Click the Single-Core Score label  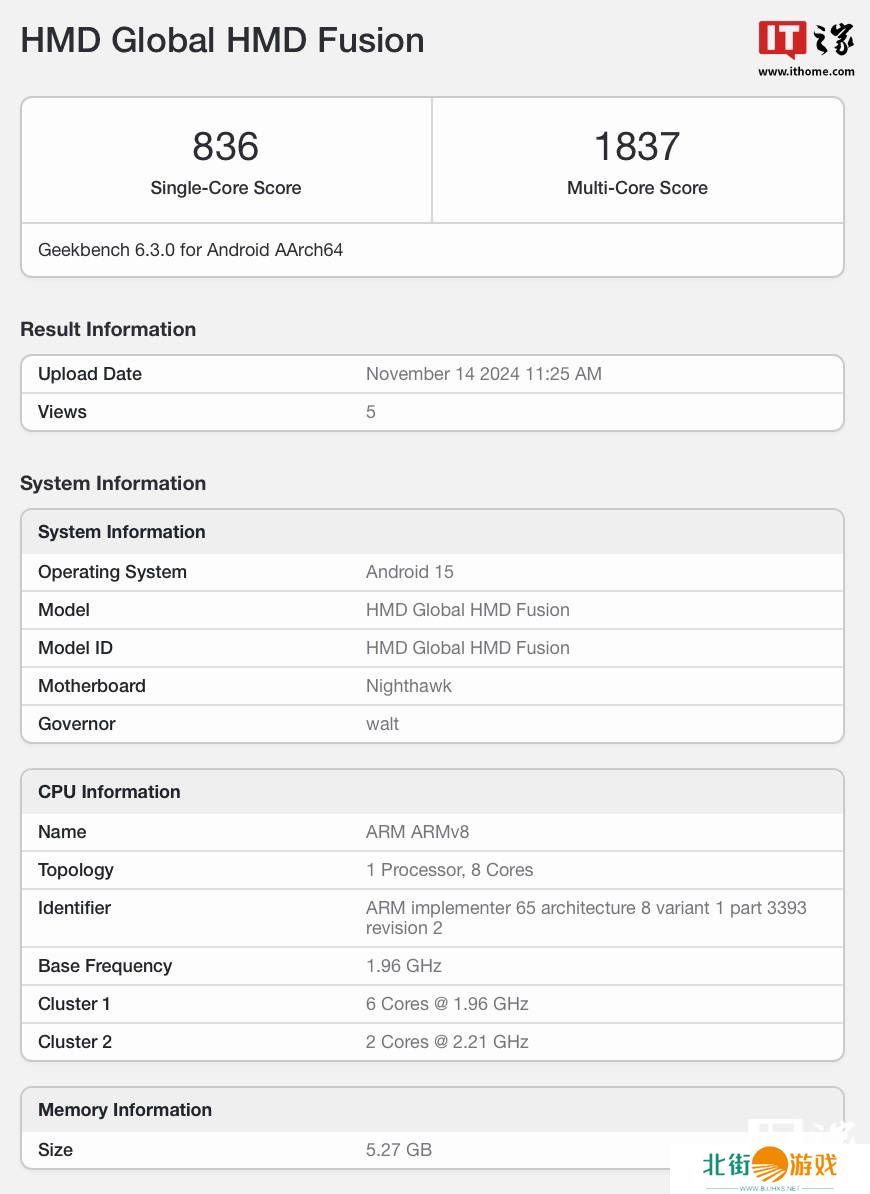coord(226,188)
